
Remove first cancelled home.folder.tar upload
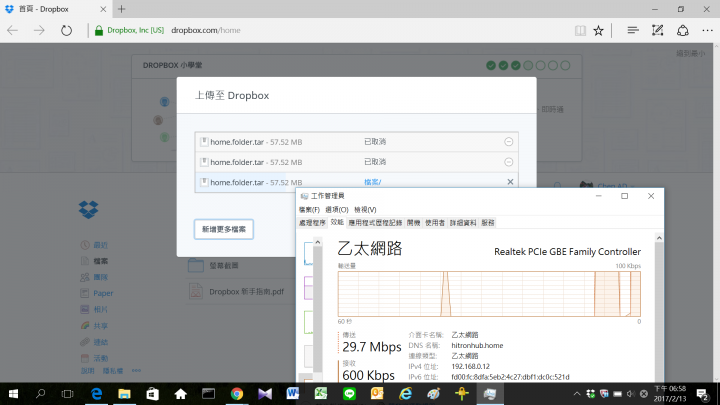(508, 142)
